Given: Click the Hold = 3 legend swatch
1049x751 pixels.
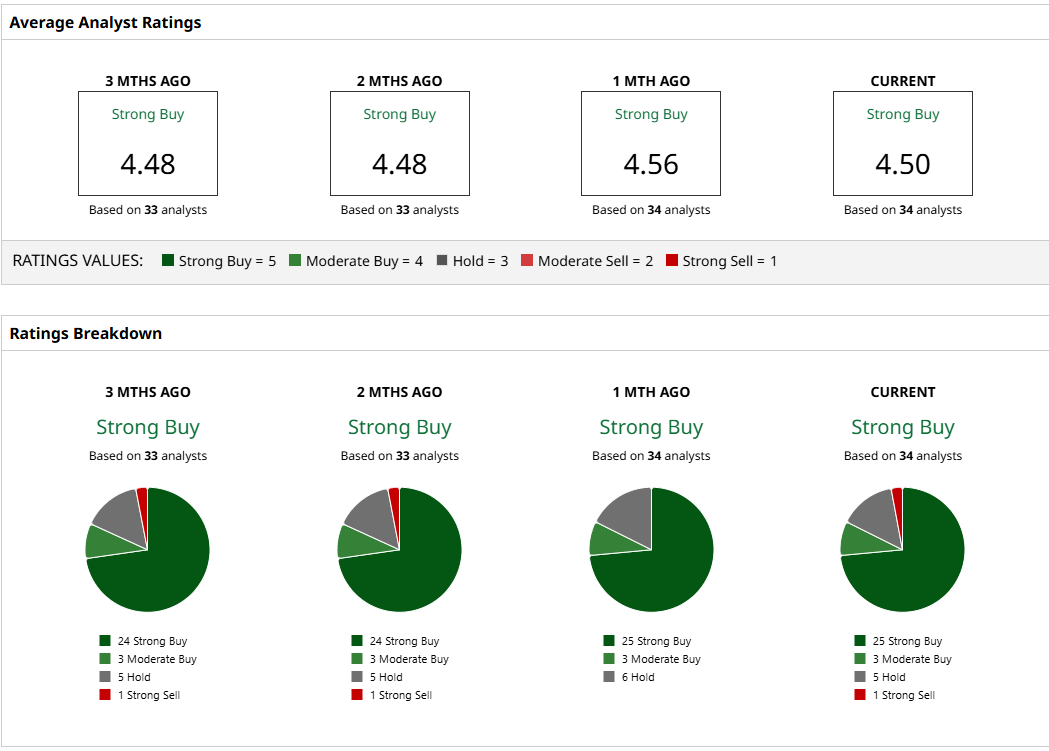Looking at the screenshot, I should point(442,260).
